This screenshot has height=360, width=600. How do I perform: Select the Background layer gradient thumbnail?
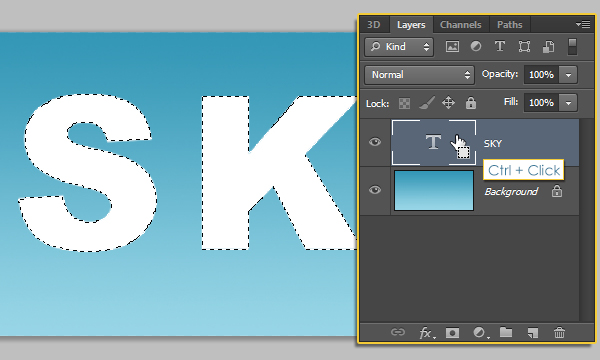click(x=434, y=191)
